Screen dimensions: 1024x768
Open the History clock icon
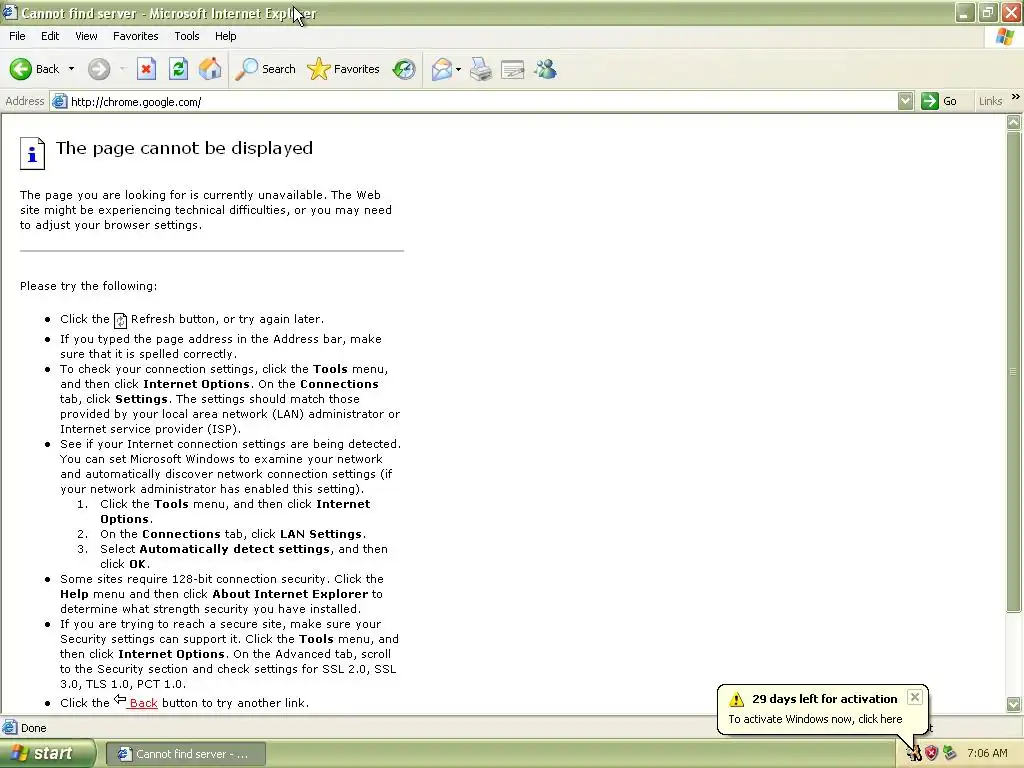point(404,69)
